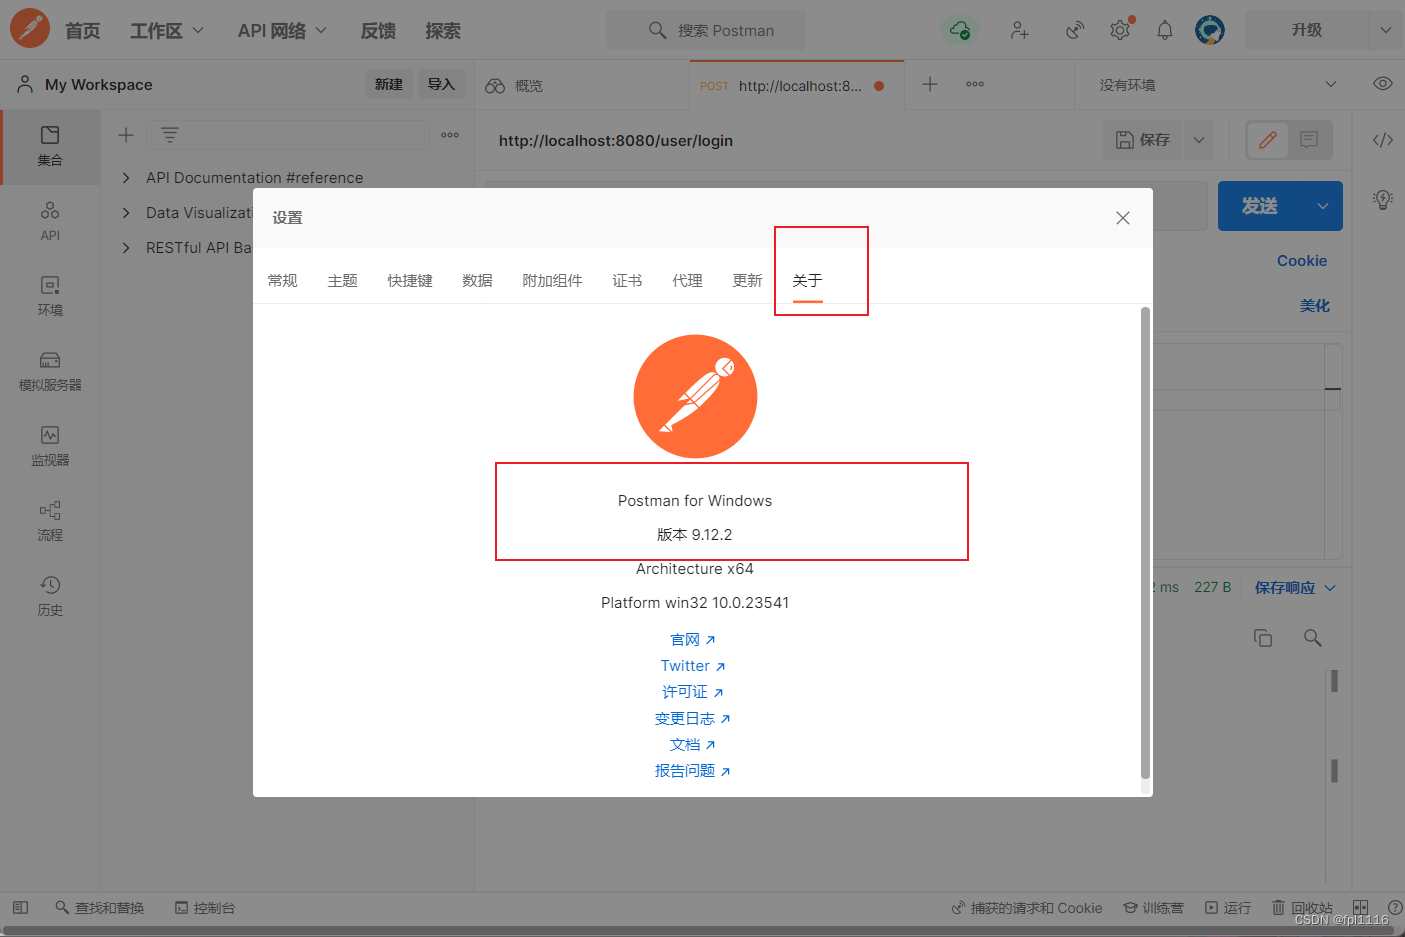The width and height of the screenshot is (1405, 937).
Task: Open the tab options ellipsis menu
Action: [x=975, y=84]
